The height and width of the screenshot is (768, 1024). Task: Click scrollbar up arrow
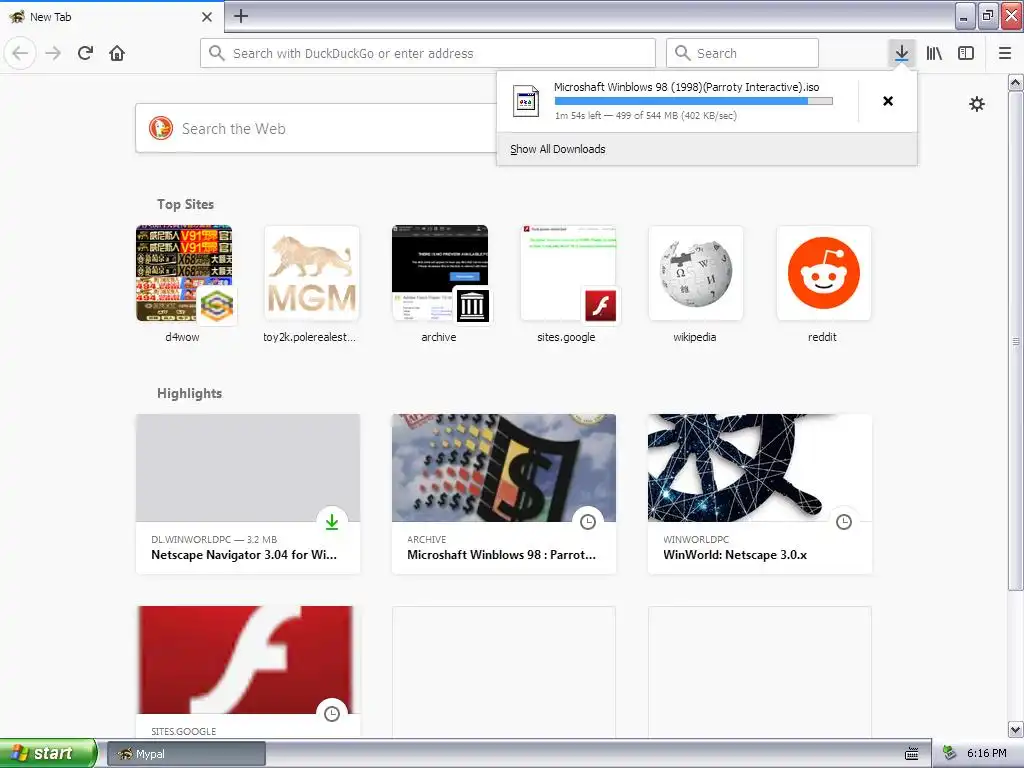click(1016, 82)
